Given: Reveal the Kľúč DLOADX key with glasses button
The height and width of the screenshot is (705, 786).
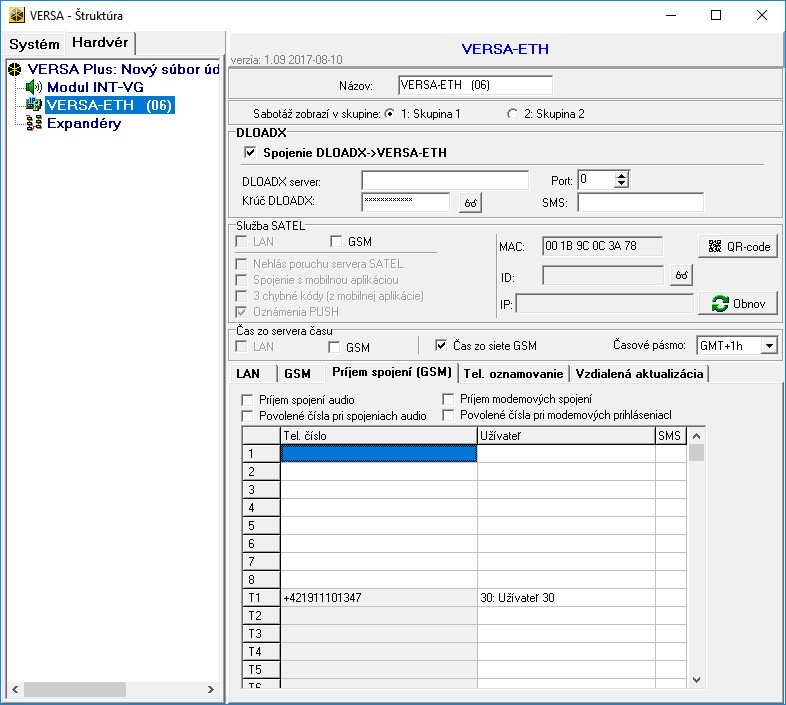Looking at the screenshot, I should [x=470, y=203].
